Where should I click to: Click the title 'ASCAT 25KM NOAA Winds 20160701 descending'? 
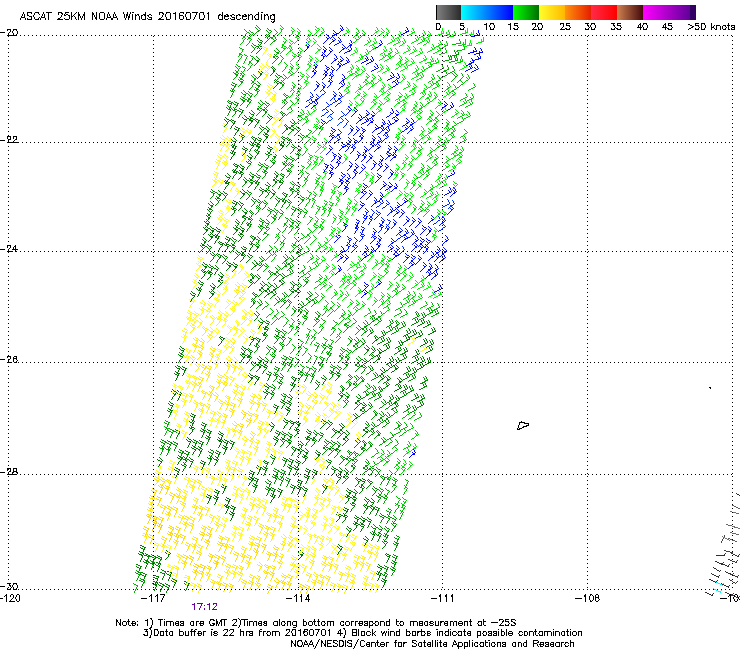147,17
